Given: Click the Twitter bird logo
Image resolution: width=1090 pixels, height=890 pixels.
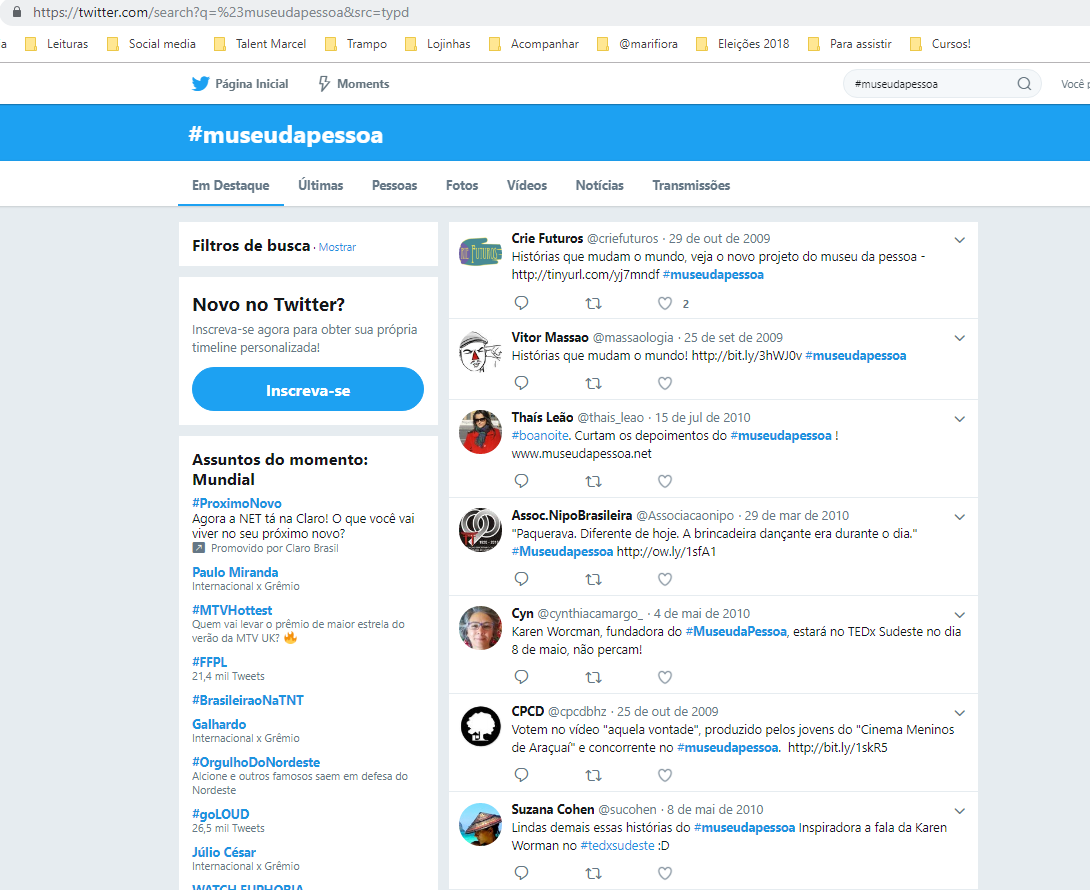Looking at the screenshot, I should point(200,83).
